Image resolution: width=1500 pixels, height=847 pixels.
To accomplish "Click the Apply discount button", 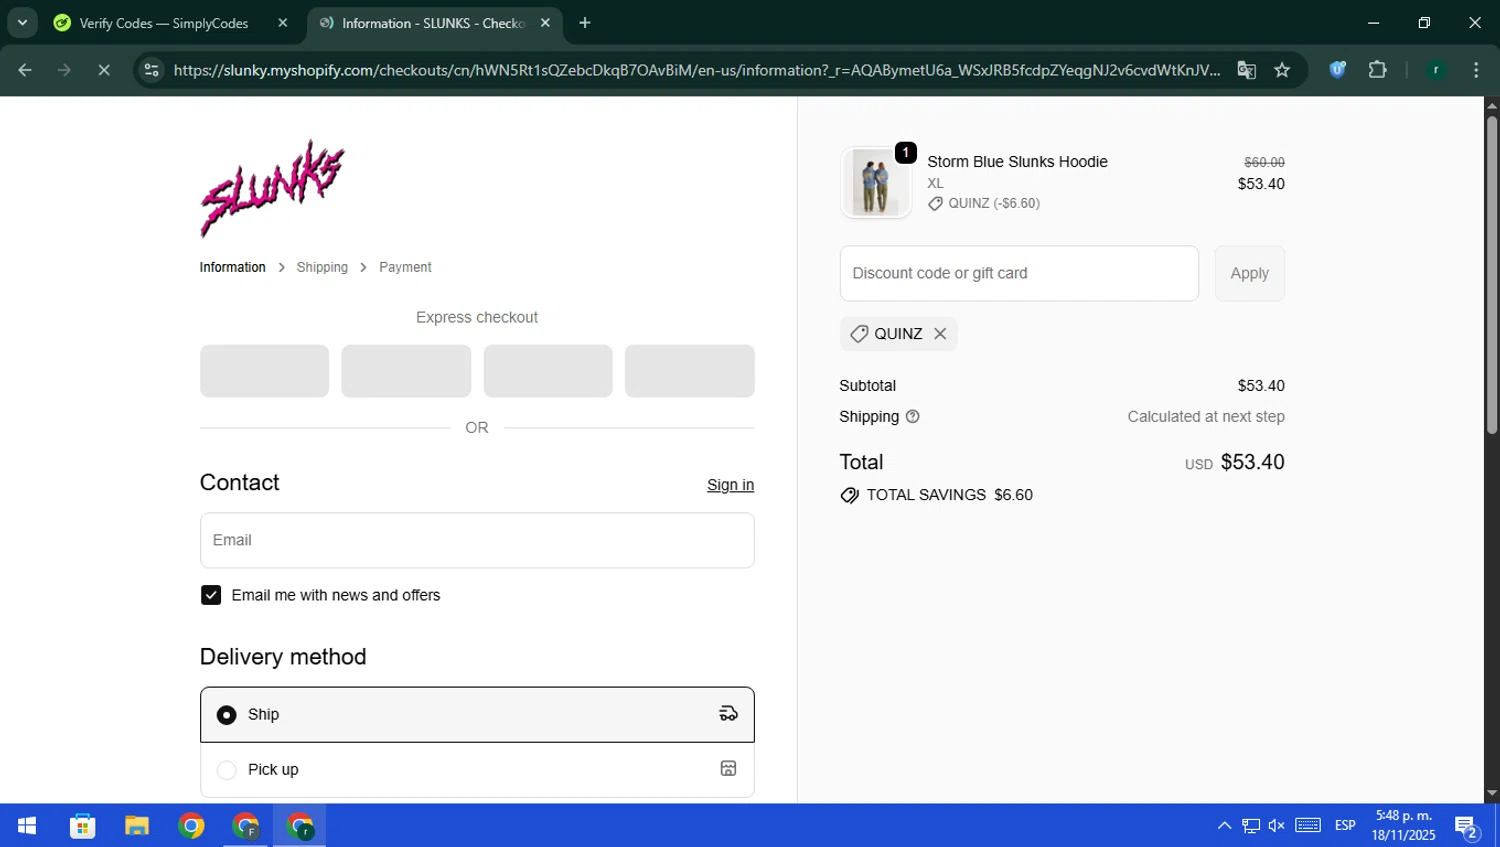I will point(1249,273).
